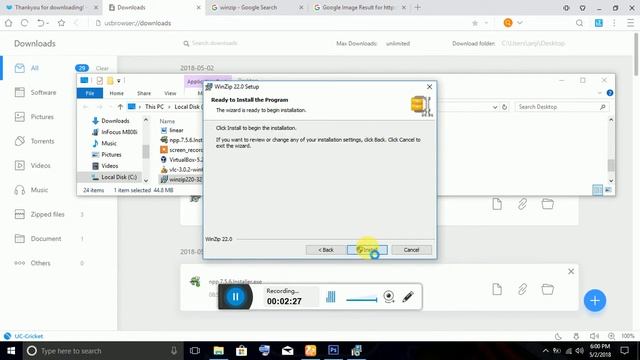Image resolution: width=640 pixels, height=360 pixels.
Task: Switch to the Thankyou for downloading tab
Action: [x=49, y=7]
